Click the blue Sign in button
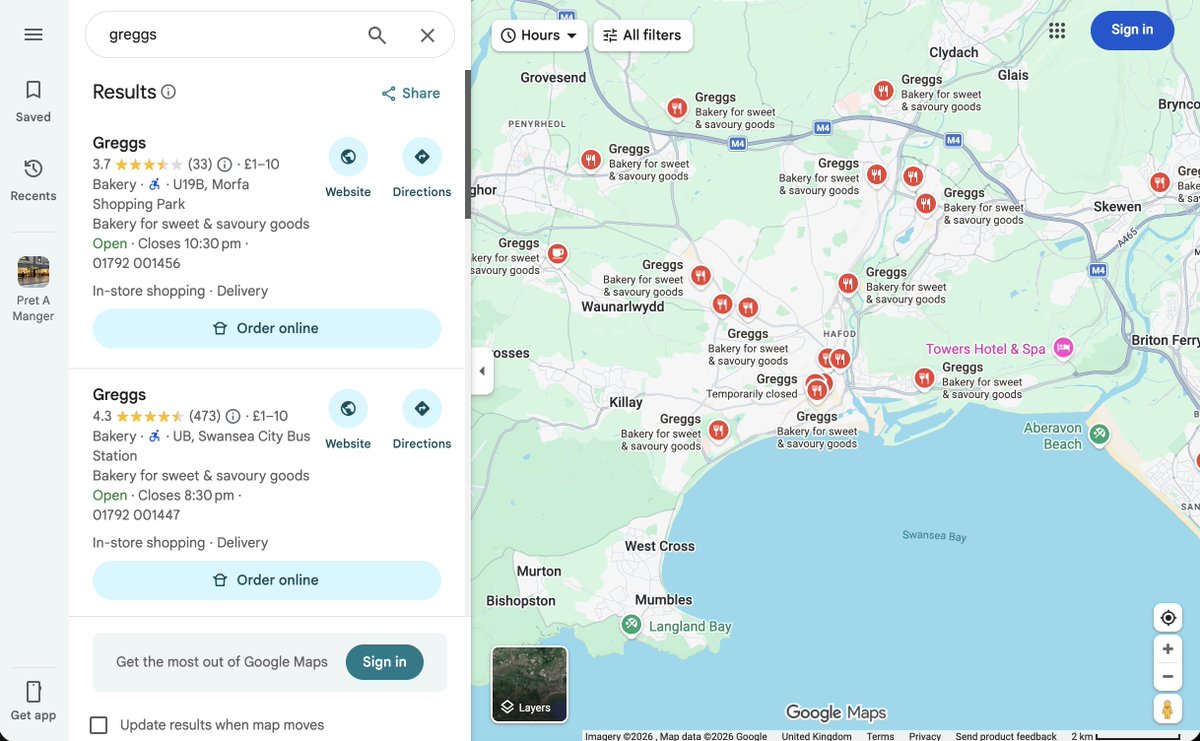This screenshot has height=741, width=1200. (1132, 30)
